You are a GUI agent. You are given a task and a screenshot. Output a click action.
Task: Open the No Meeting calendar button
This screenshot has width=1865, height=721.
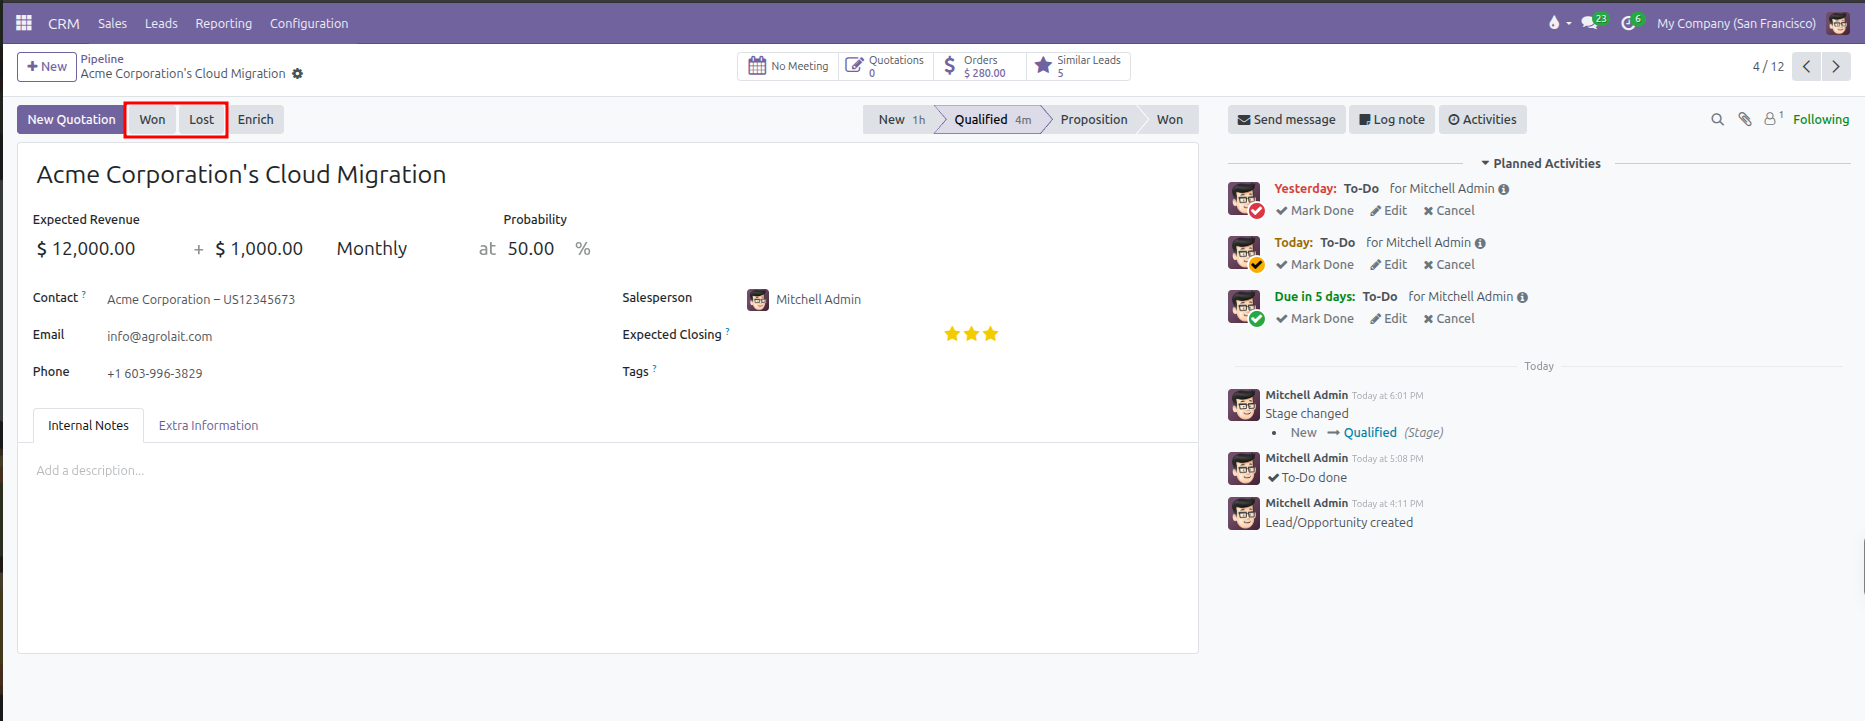789,66
